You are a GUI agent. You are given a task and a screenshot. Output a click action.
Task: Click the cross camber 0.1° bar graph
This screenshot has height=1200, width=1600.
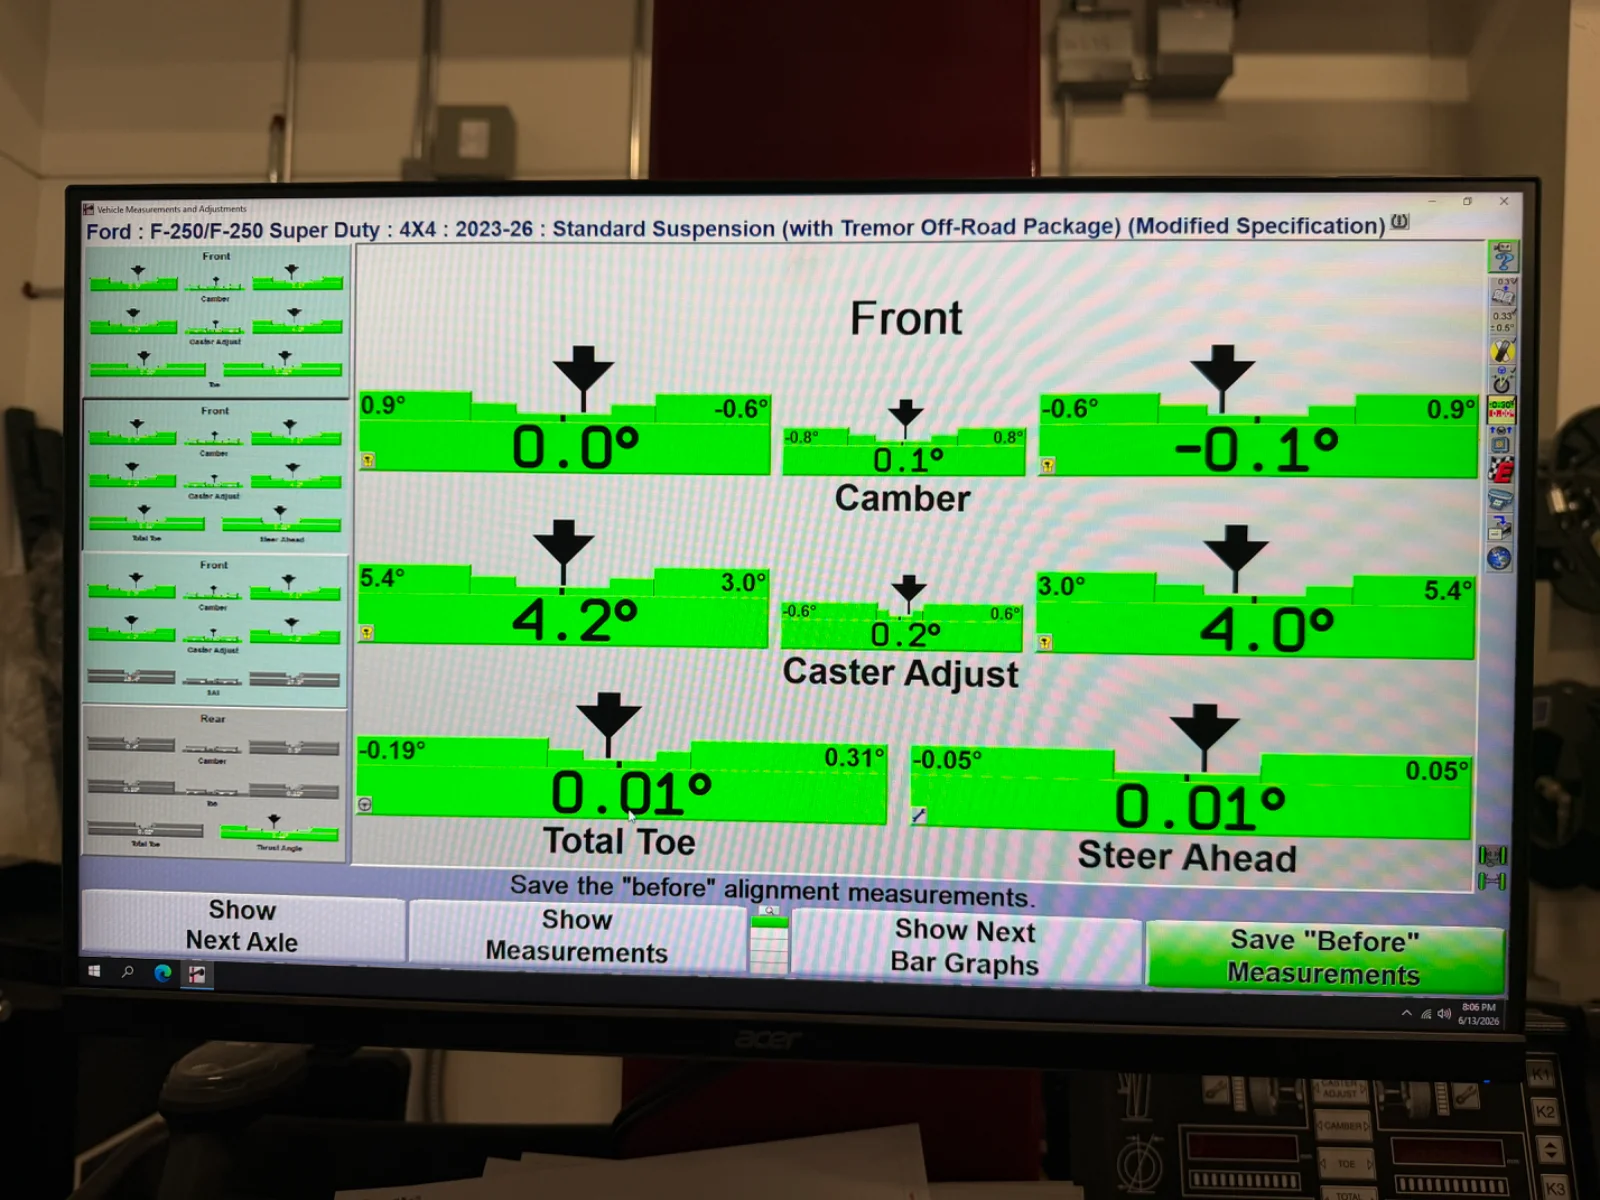(x=904, y=452)
